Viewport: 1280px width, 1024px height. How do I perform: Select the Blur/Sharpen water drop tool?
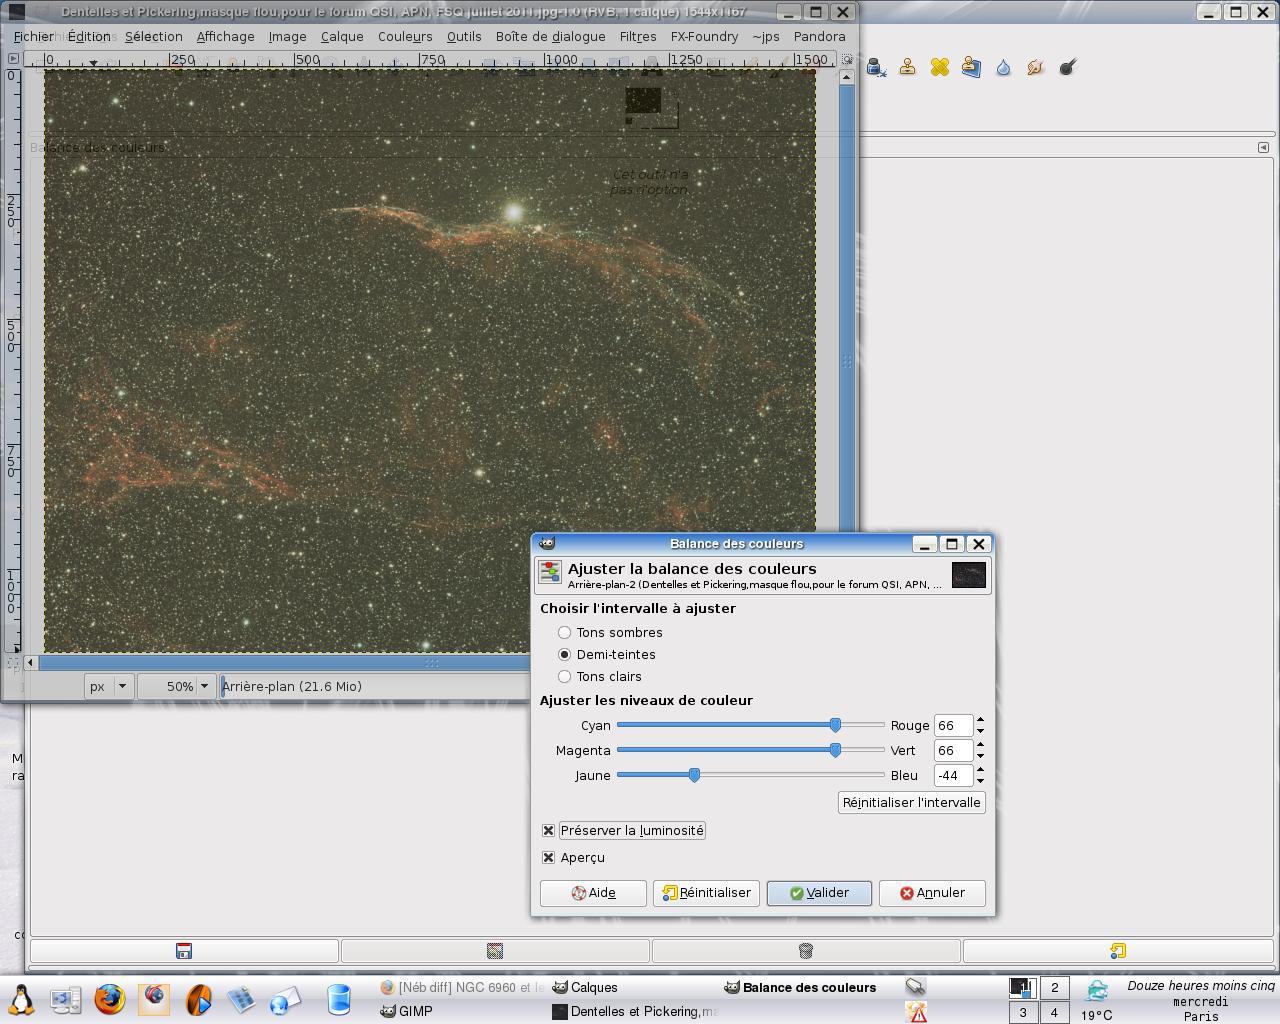[1003, 67]
